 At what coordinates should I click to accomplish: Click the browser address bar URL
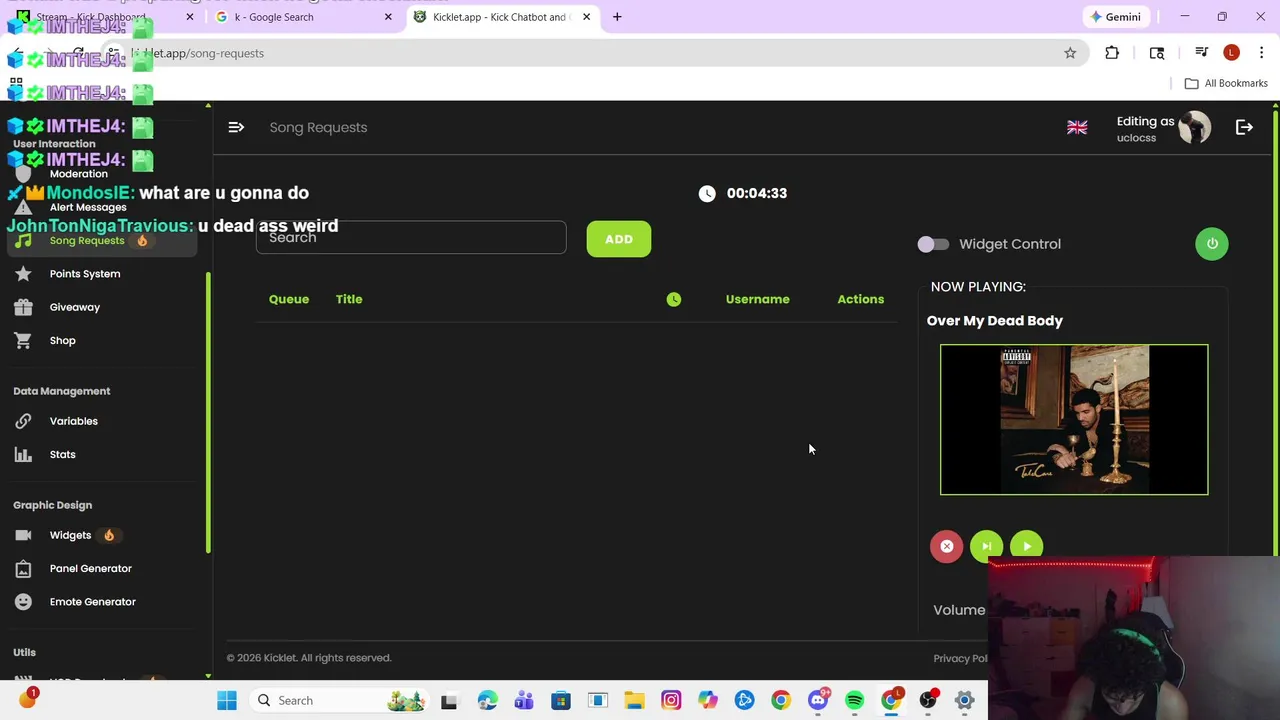(198, 53)
